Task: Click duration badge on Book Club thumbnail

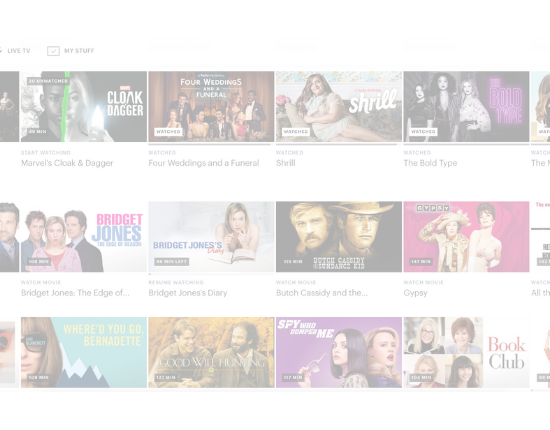Action: point(421,377)
